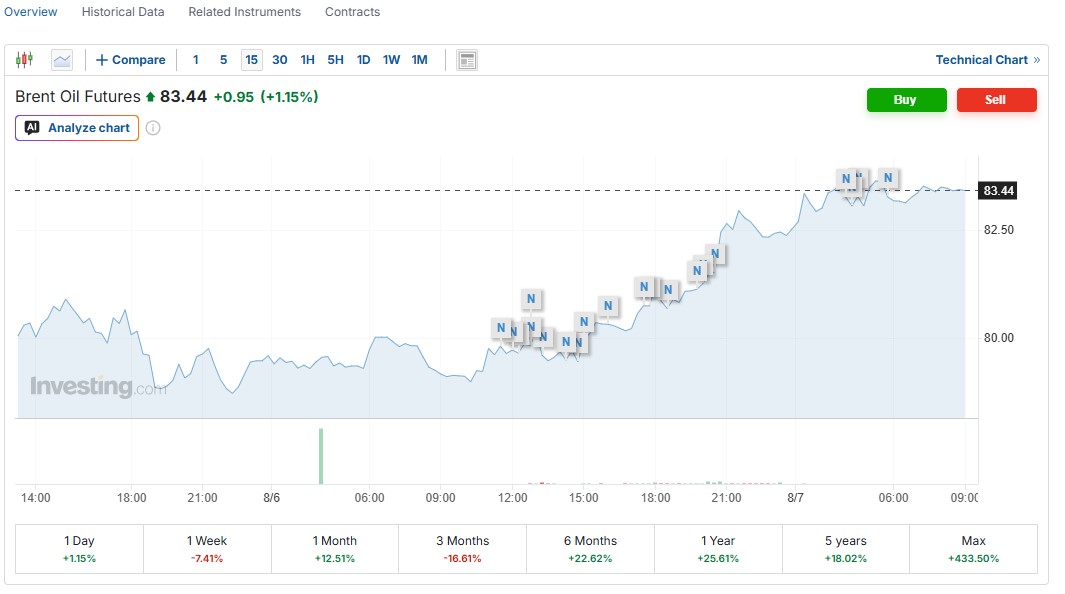The height and width of the screenshot is (594, 1065).
Task: Select the 30-minute interval
Action: tap(280, 60)
